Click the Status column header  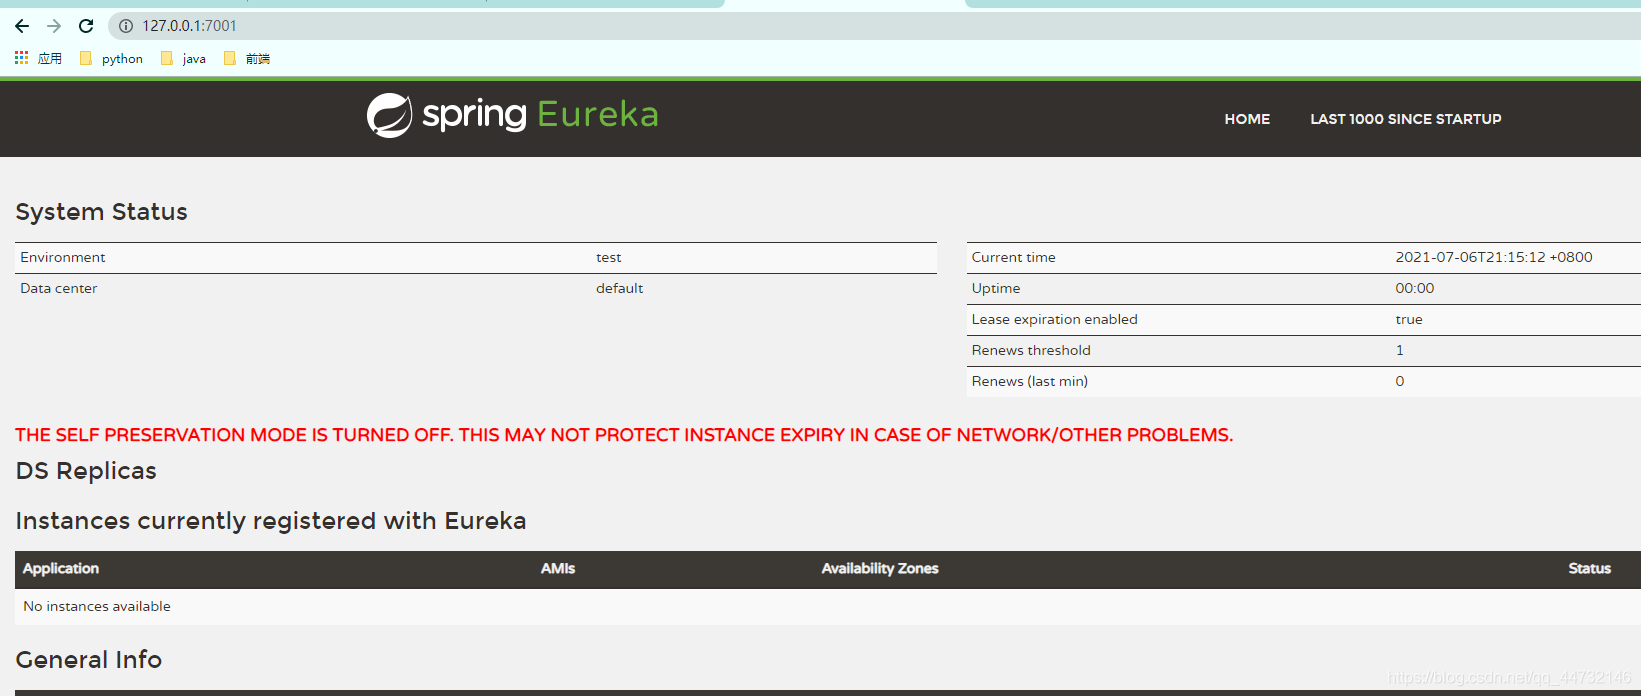point(1589,568)
